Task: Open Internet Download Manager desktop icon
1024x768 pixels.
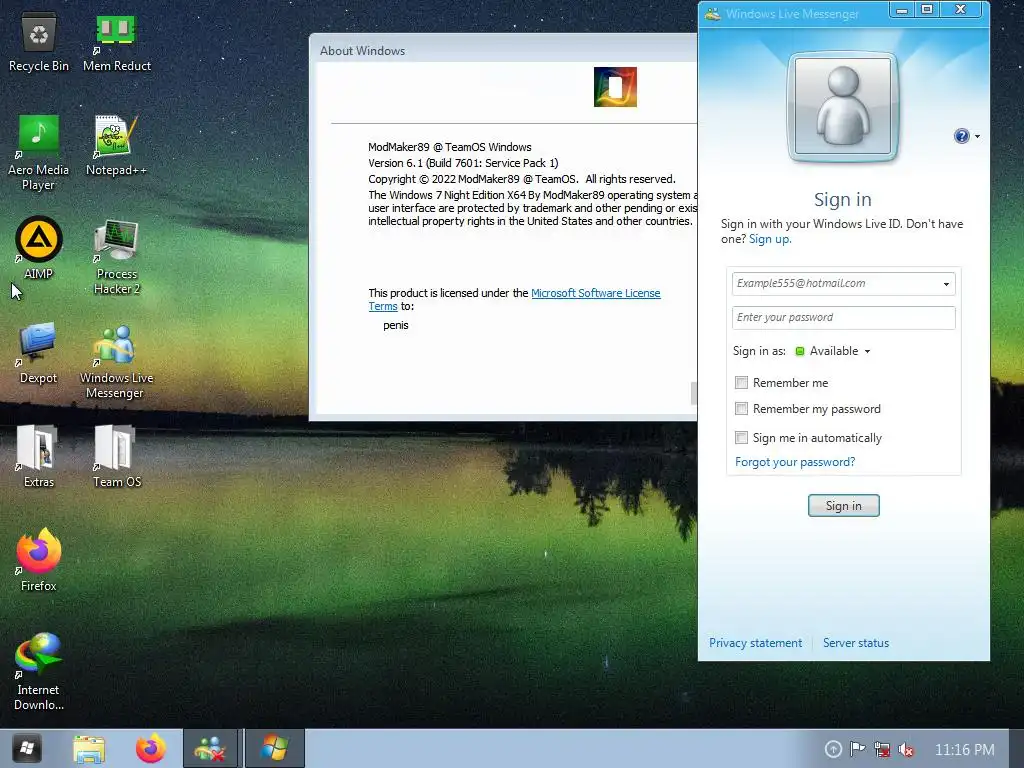Action: click(x=39, y=671)
